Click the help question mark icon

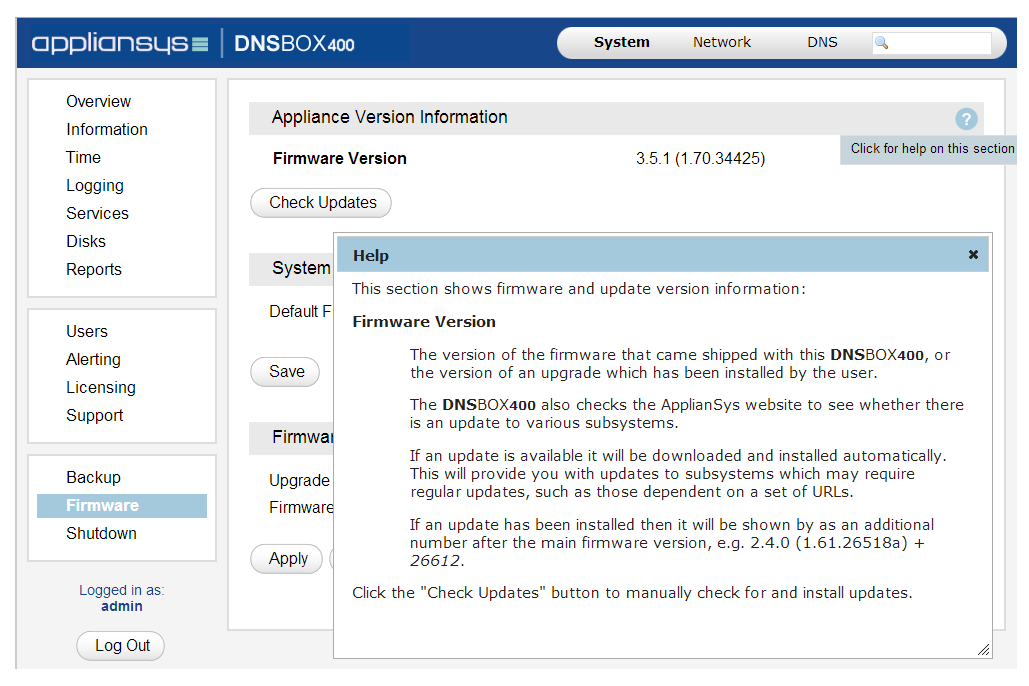coord(966,119)
